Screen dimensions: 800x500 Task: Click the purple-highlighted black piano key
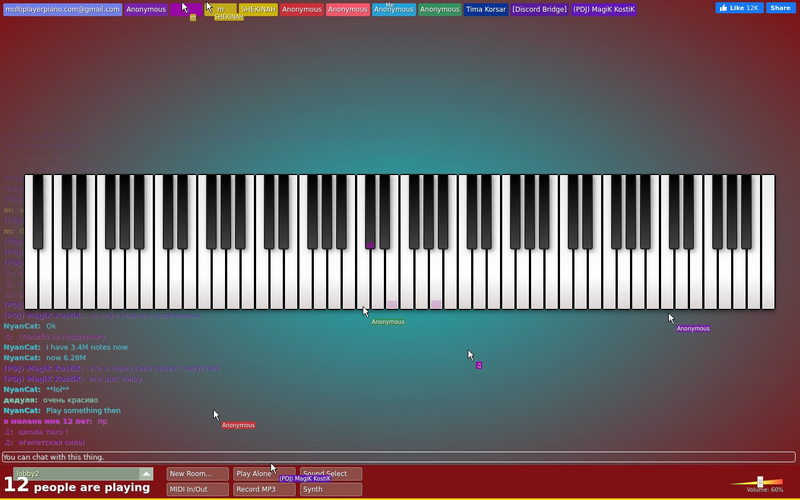370,212
